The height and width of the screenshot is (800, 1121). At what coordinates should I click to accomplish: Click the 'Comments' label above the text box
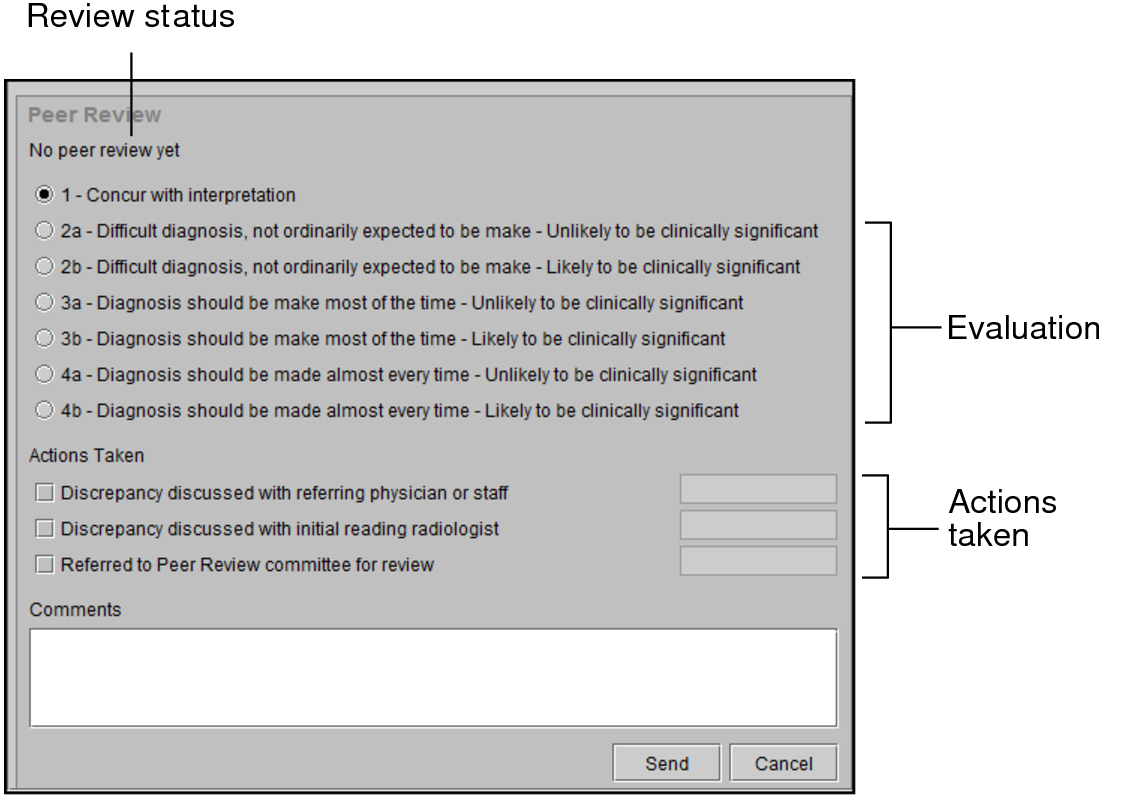click(75, 609)
